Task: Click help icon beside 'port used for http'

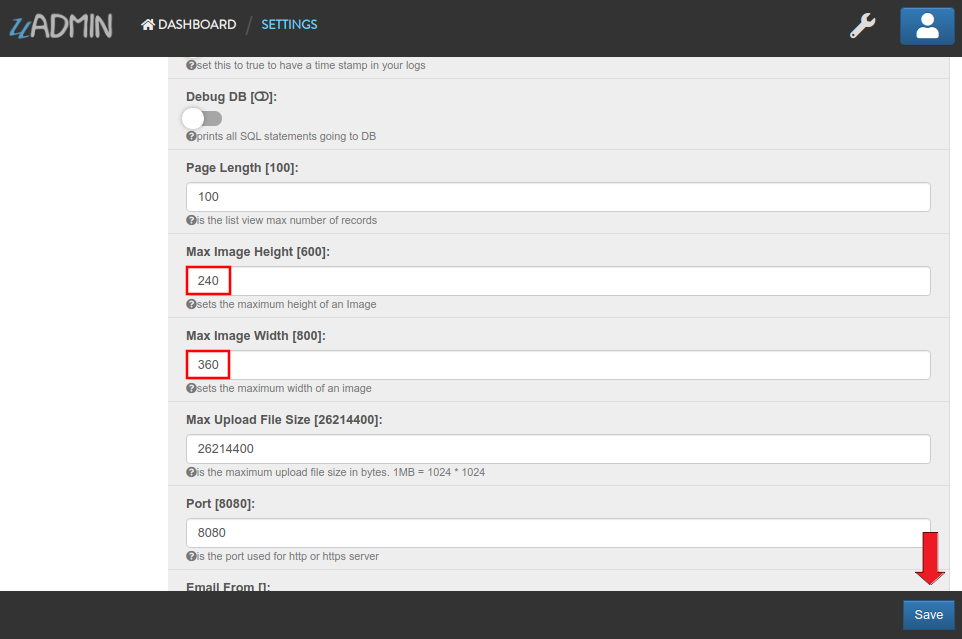Action: [x=191, y=556]
